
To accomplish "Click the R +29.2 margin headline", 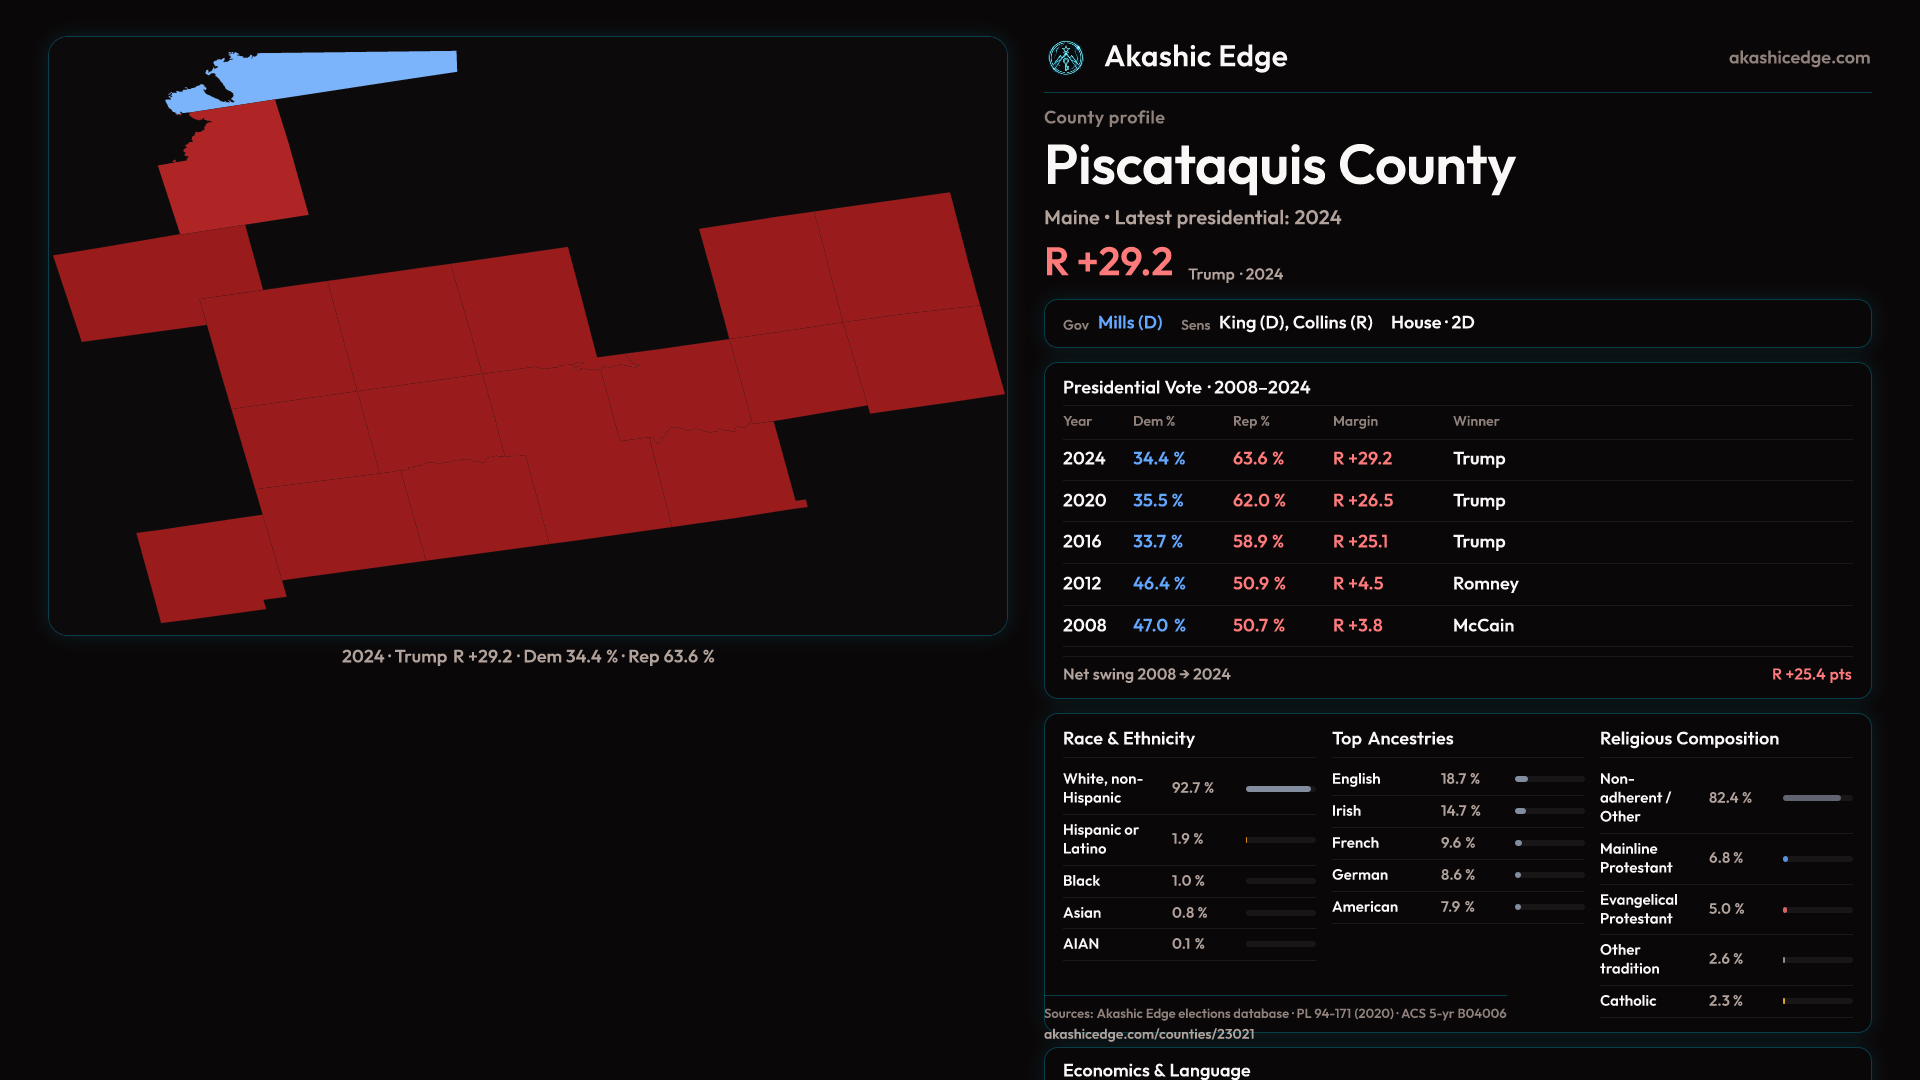I will tap(1108, 263).
